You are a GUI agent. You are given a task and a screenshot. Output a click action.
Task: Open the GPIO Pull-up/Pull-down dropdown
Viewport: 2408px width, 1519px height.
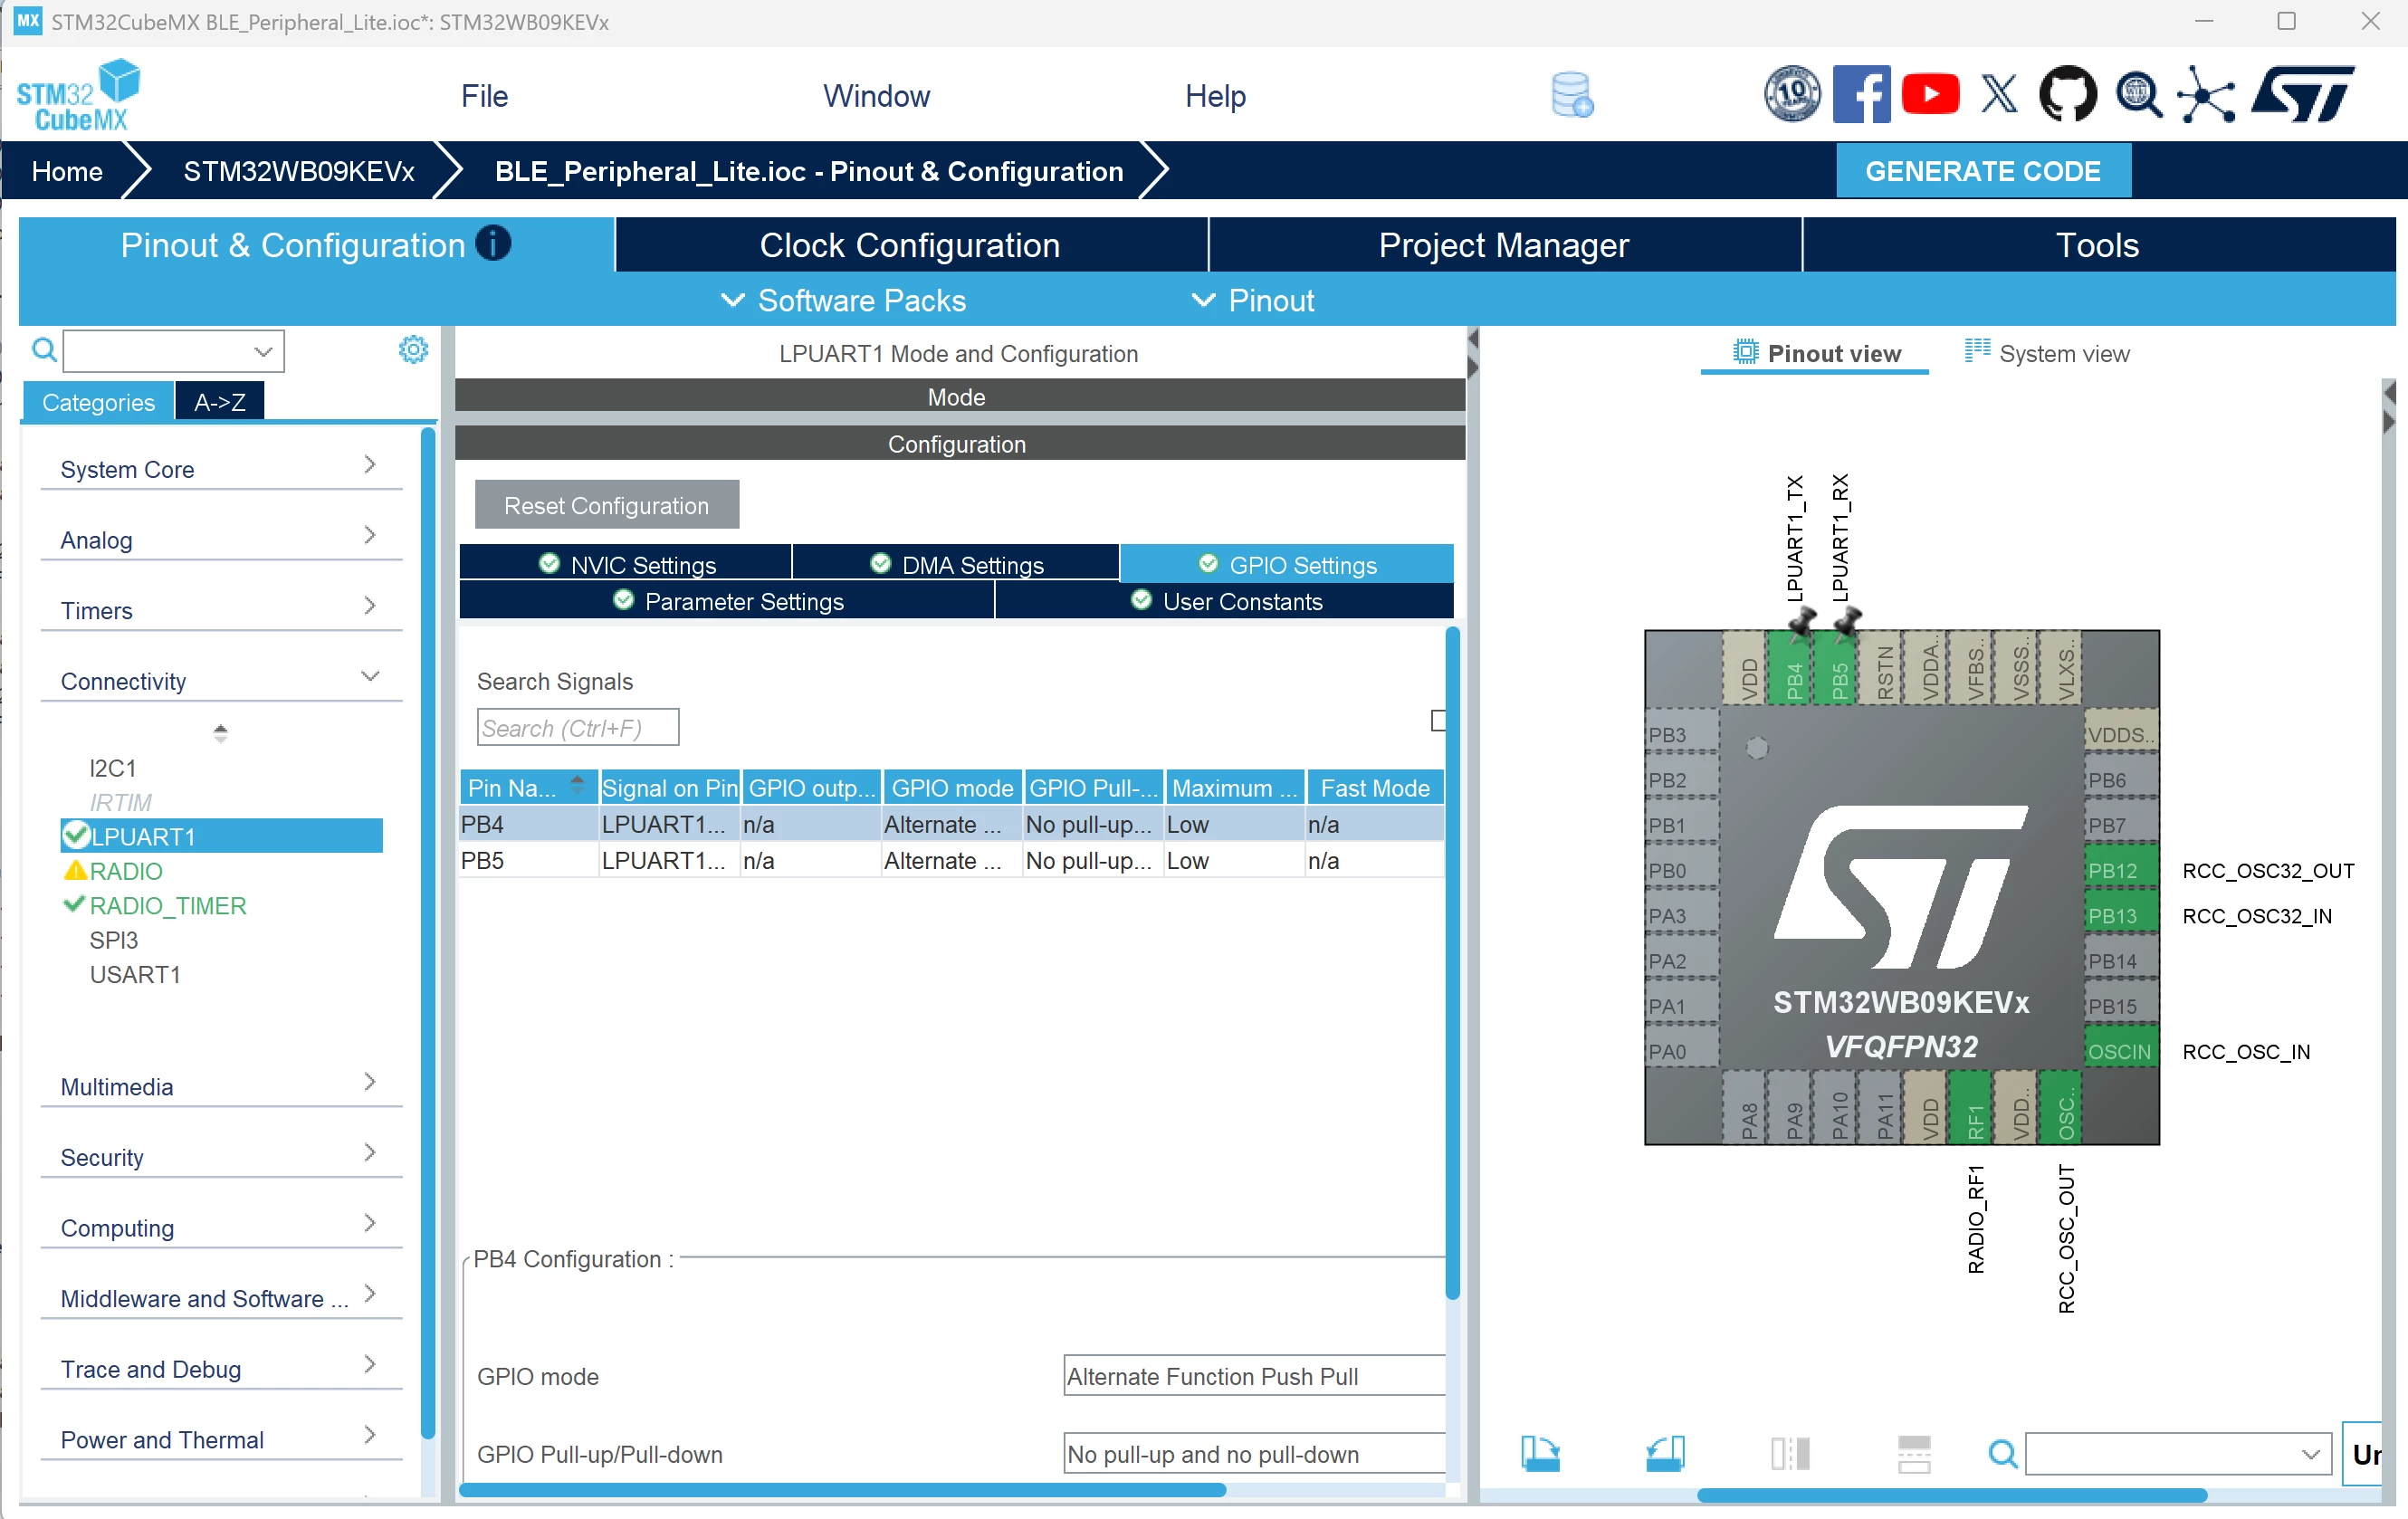click(1254, 1454)
